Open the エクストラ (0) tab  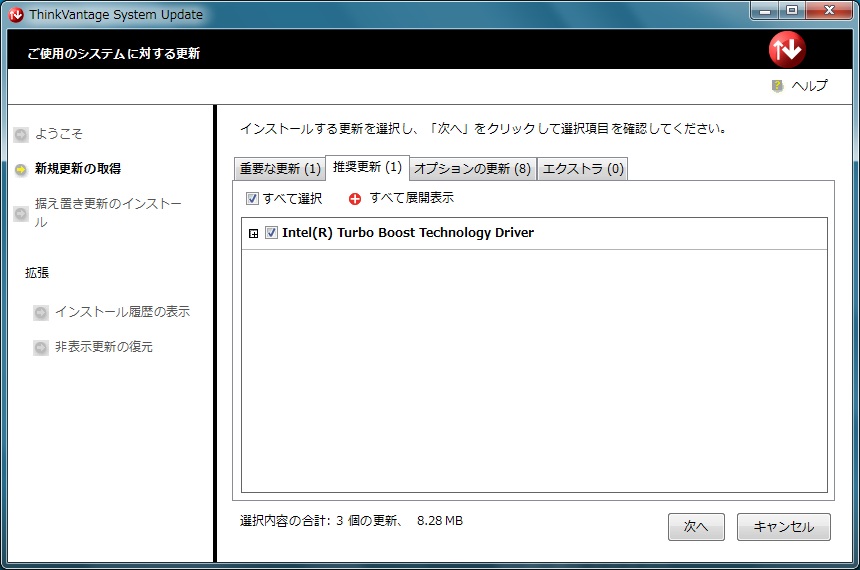(582, 169)
